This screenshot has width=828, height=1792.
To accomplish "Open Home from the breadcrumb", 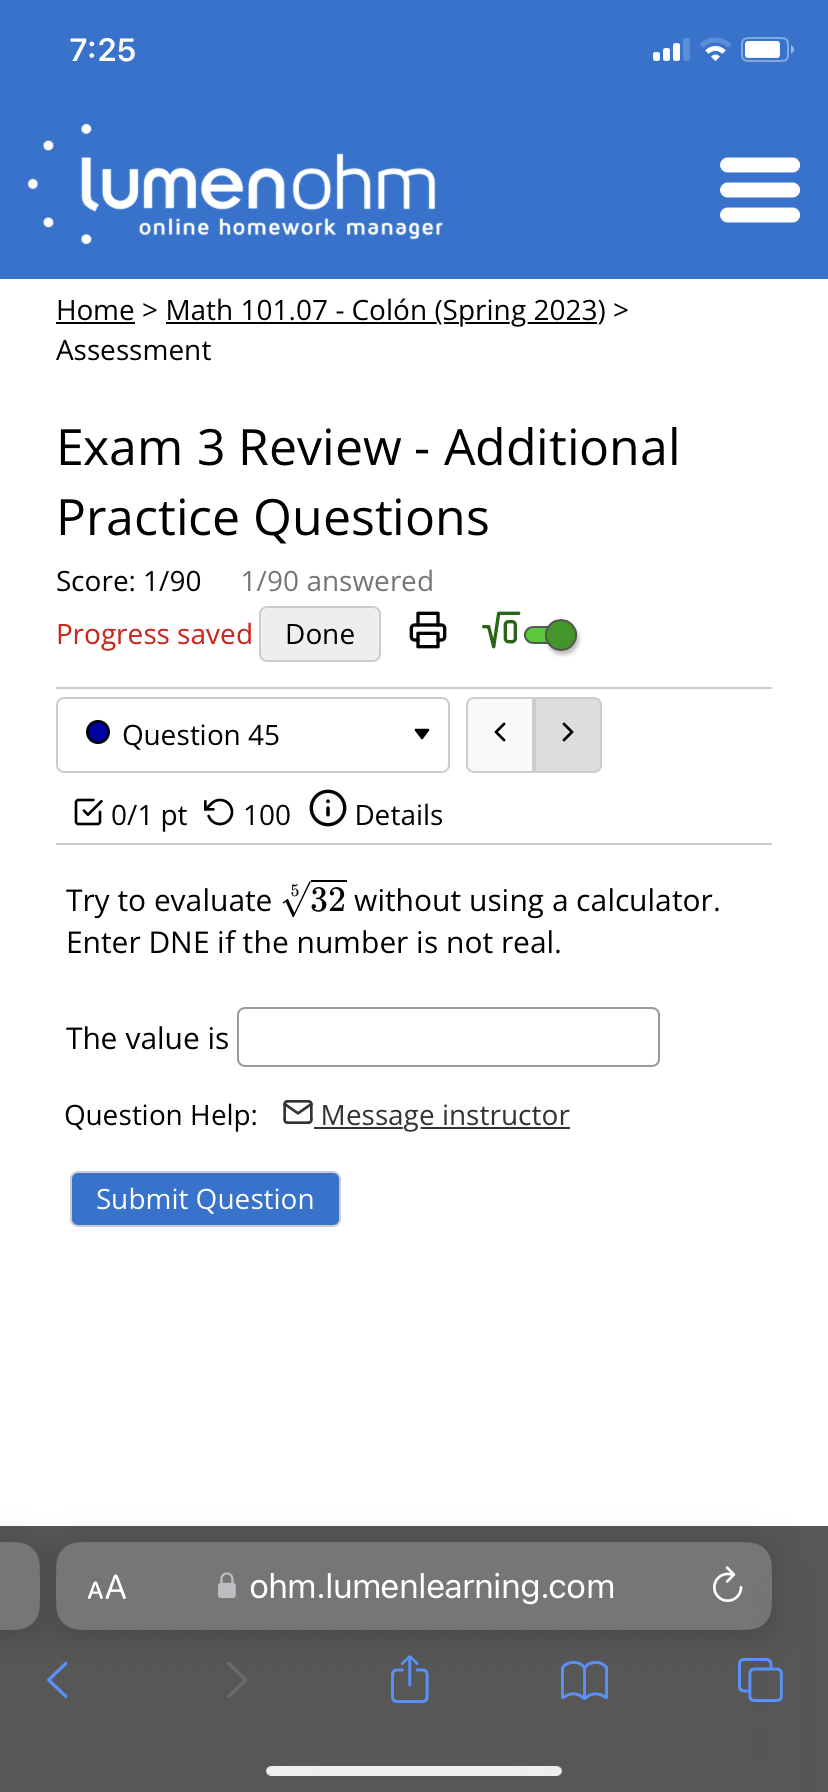I will [x=94, y=310].
